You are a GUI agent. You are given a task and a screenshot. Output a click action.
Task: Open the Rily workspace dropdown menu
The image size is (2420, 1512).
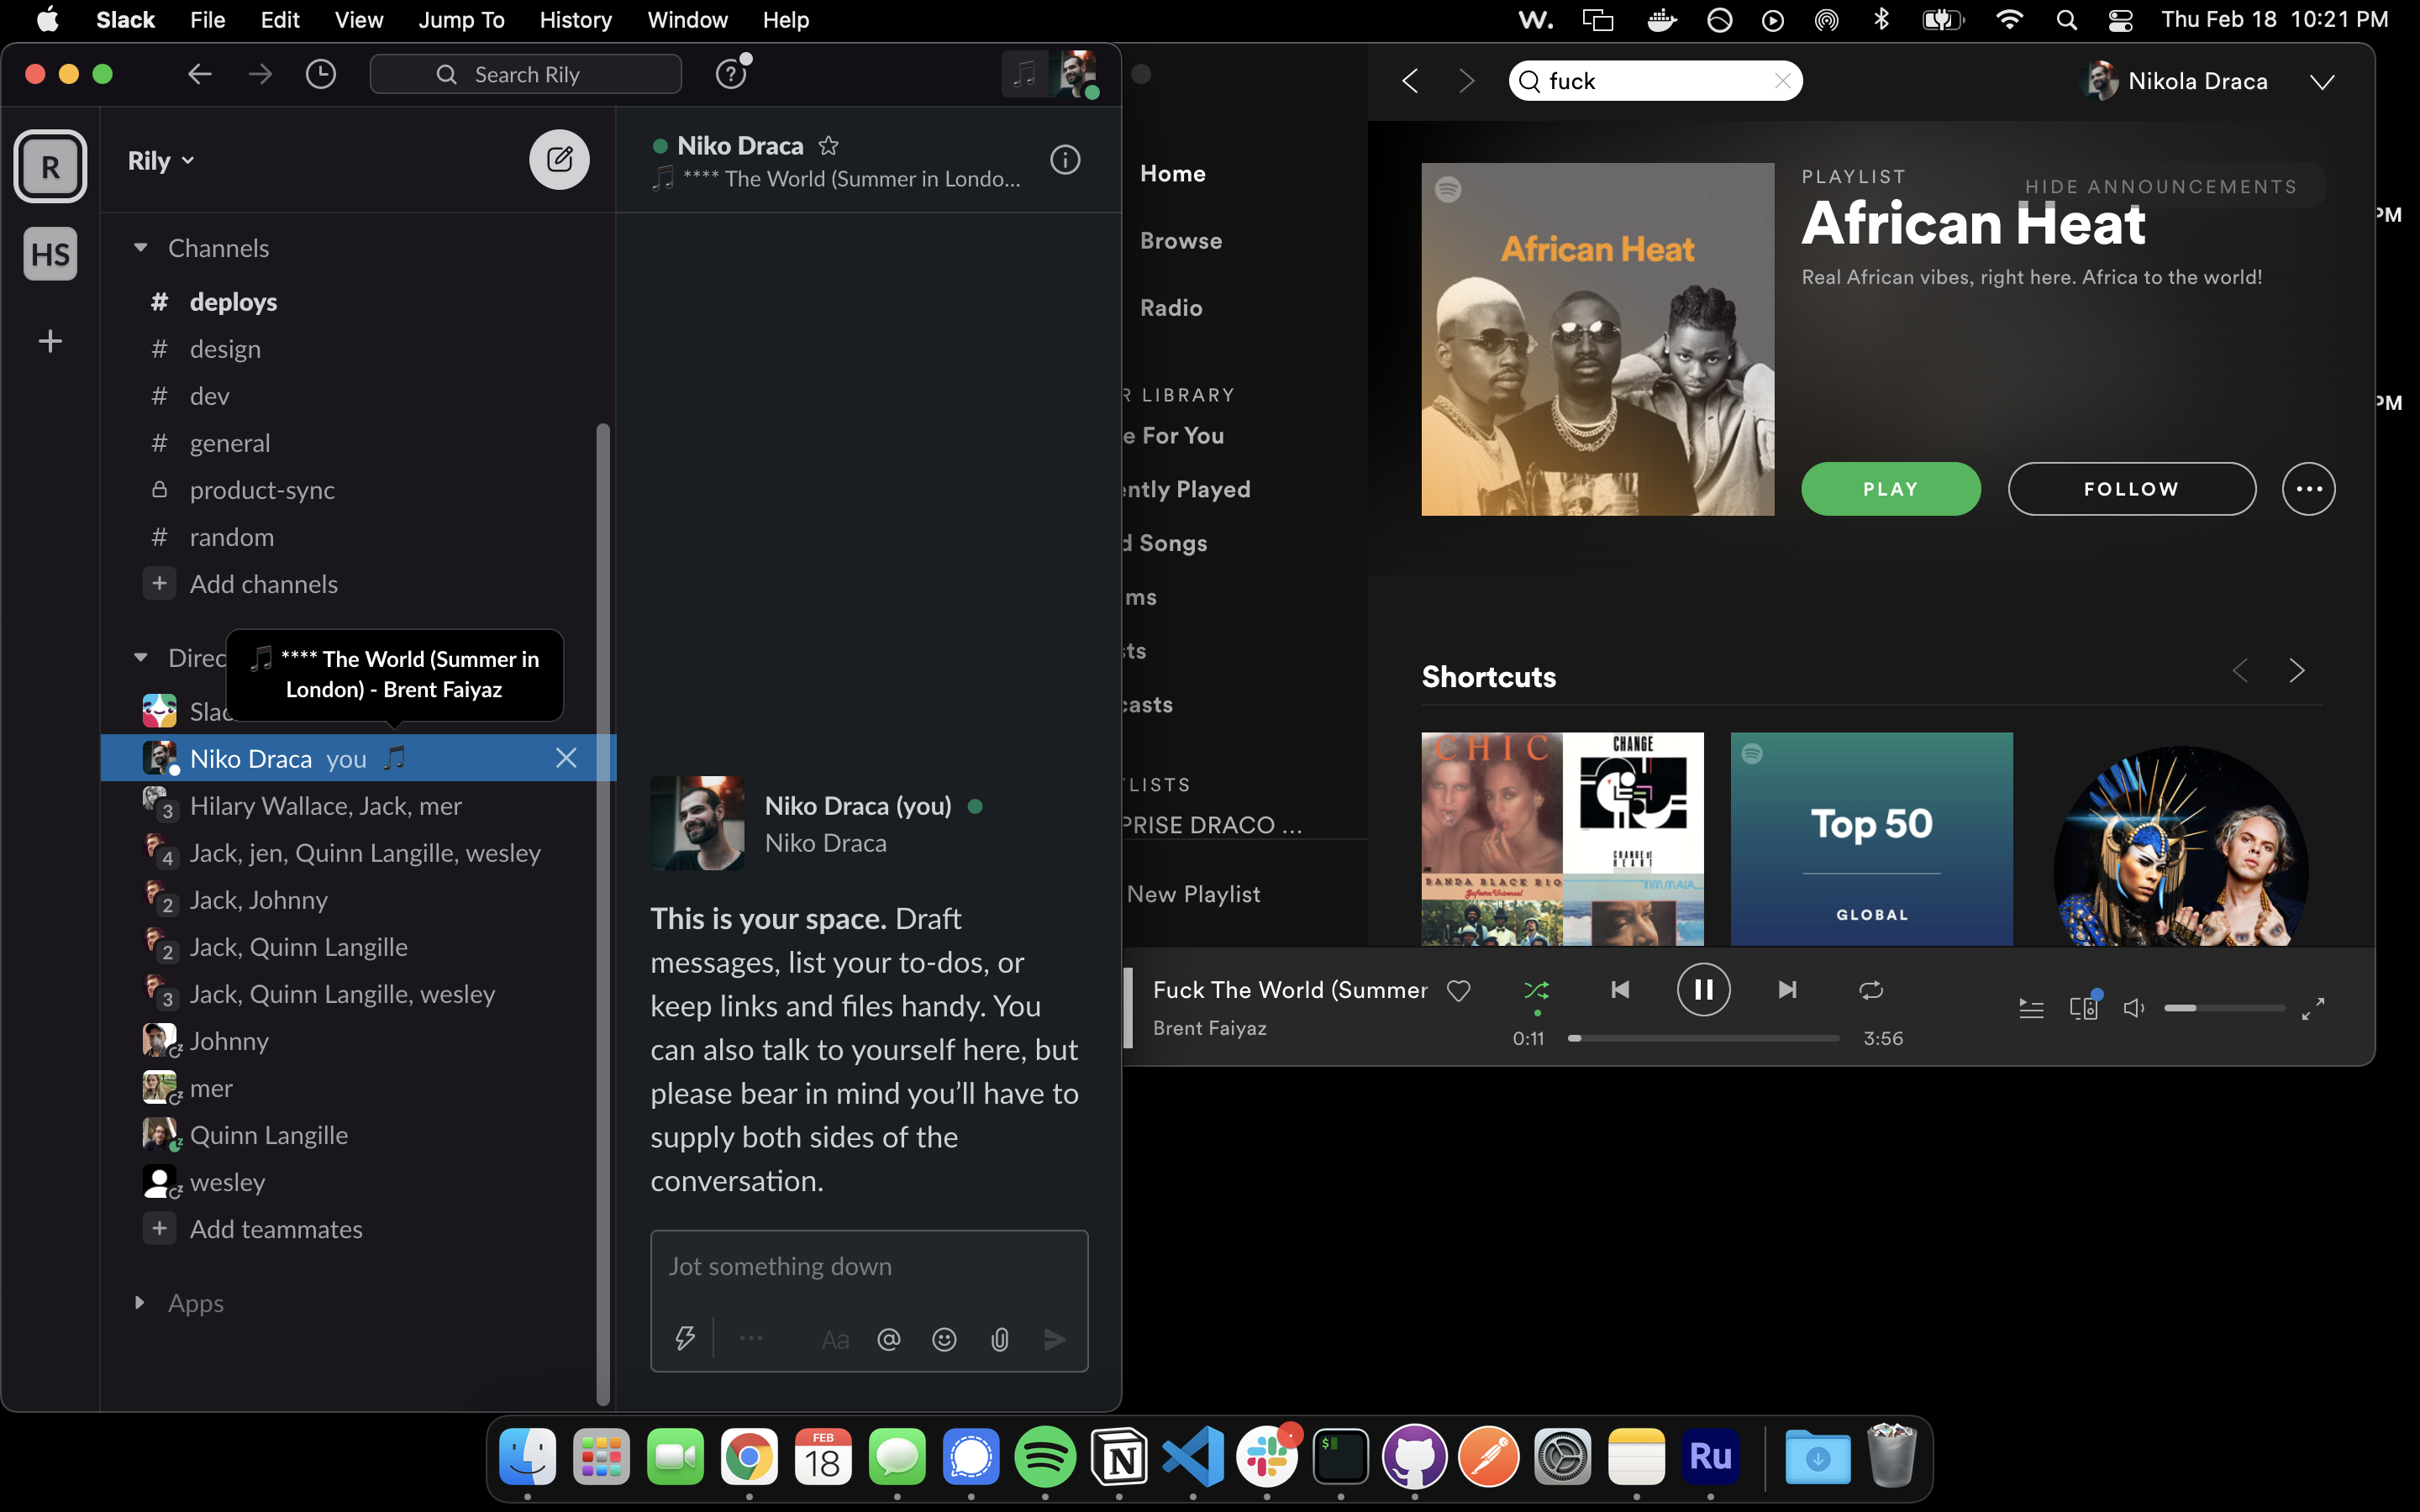pos(161,161)
